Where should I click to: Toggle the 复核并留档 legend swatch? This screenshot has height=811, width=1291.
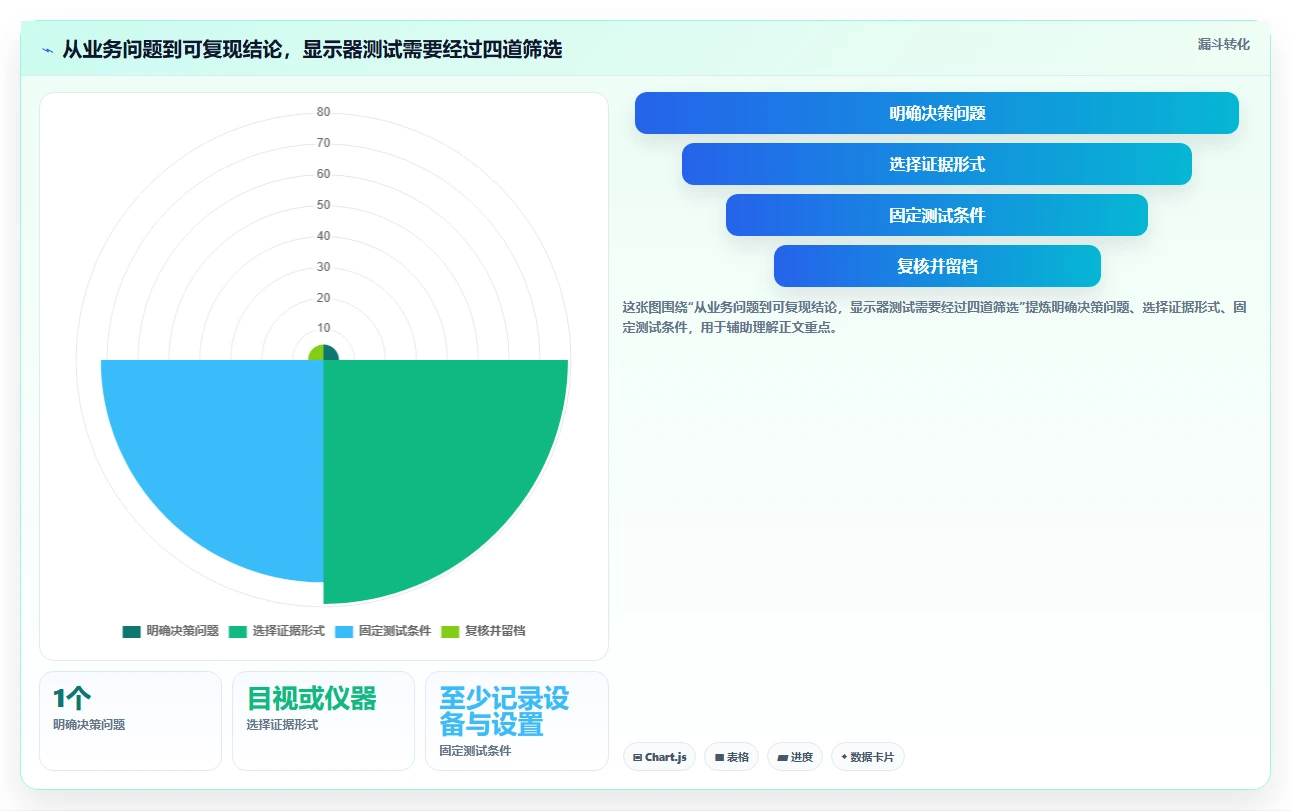tap(450, 631)
